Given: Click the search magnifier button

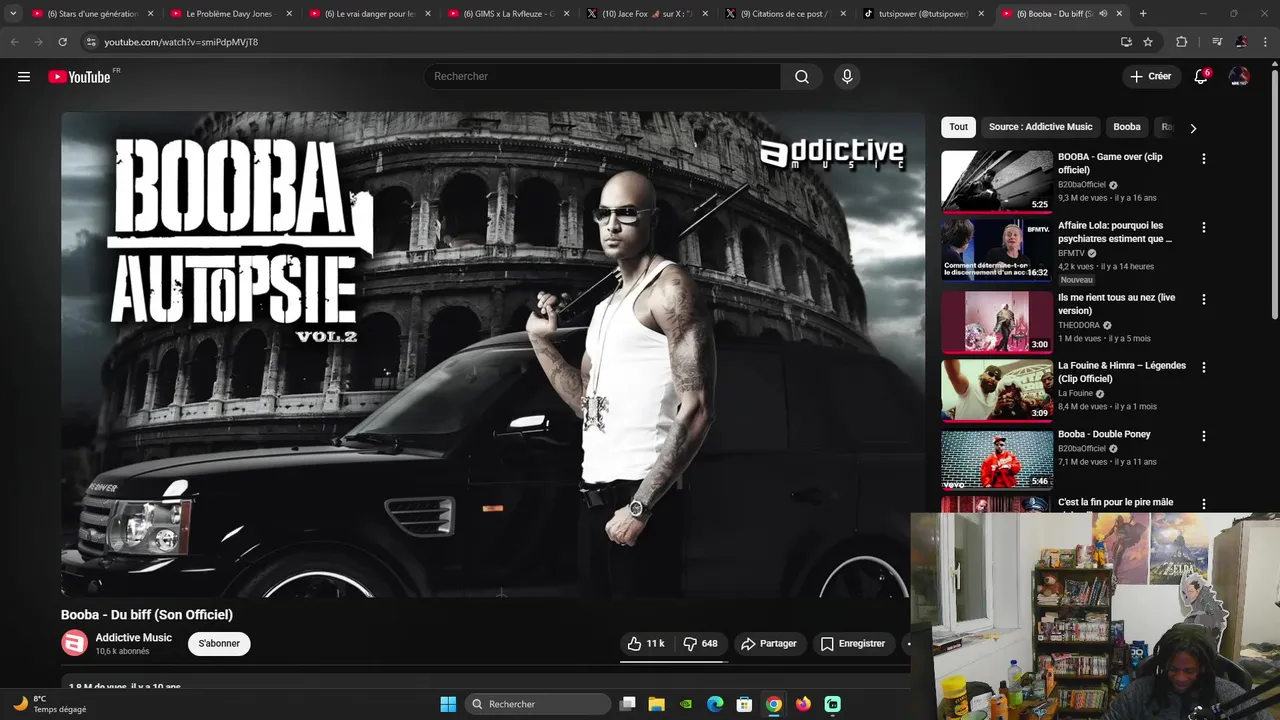Looking at the screenshot, I should (x=802, y=77).
